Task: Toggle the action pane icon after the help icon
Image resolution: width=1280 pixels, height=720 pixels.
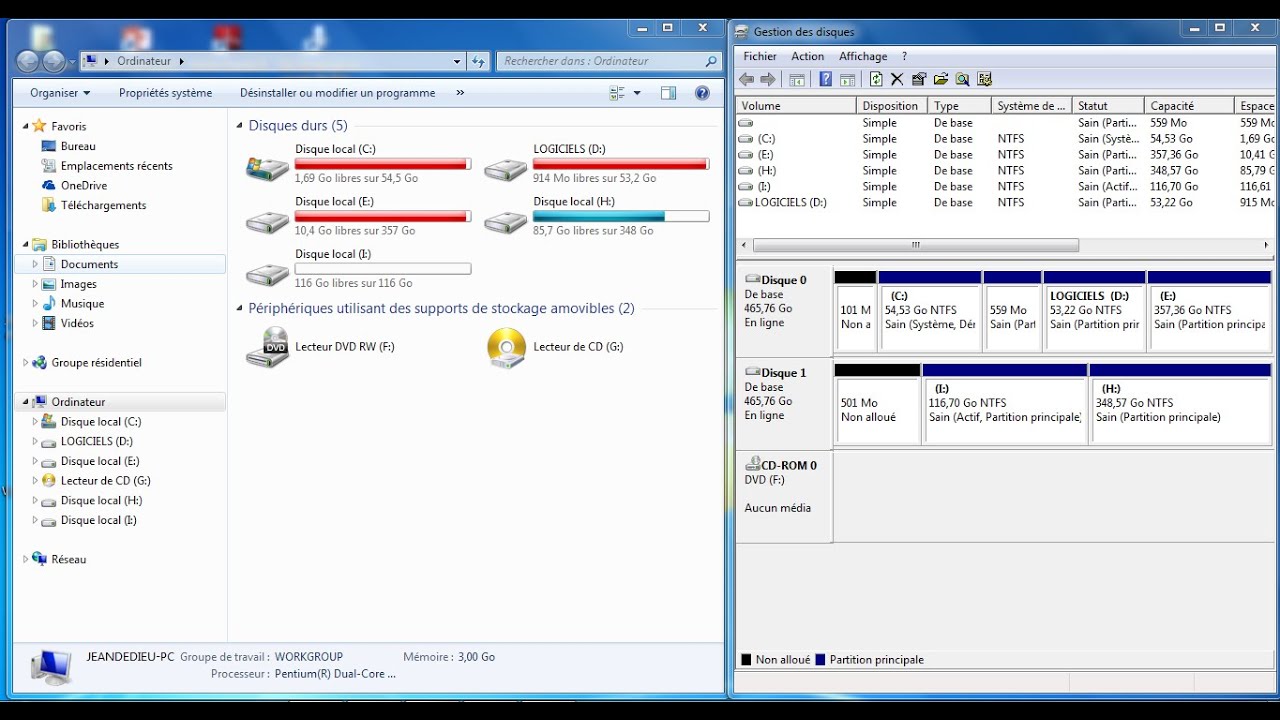Action: point(847,79)
